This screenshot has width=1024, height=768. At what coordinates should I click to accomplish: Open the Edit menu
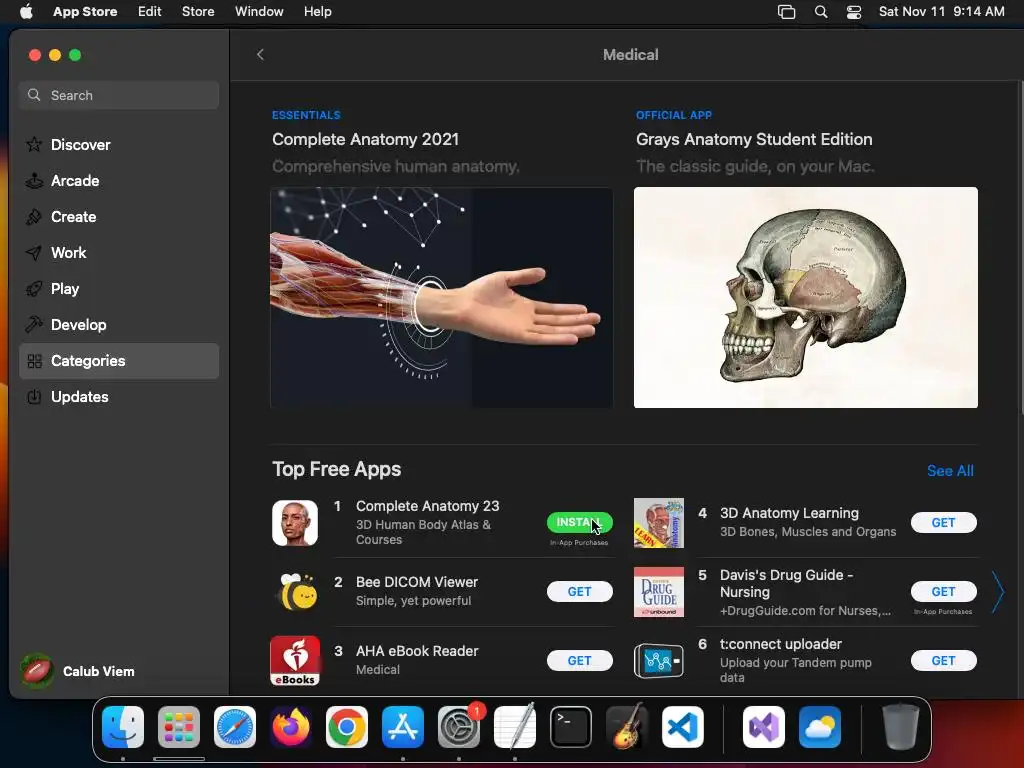click(x=150, y=12)
